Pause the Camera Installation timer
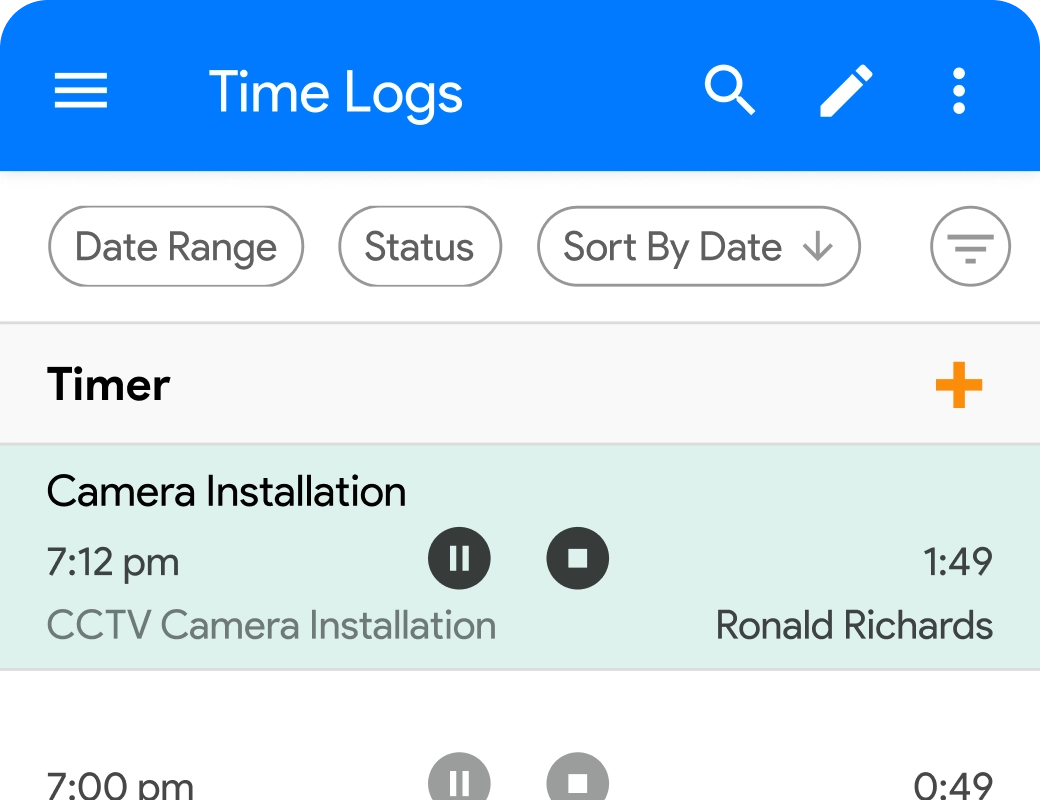 click(460, 558)
